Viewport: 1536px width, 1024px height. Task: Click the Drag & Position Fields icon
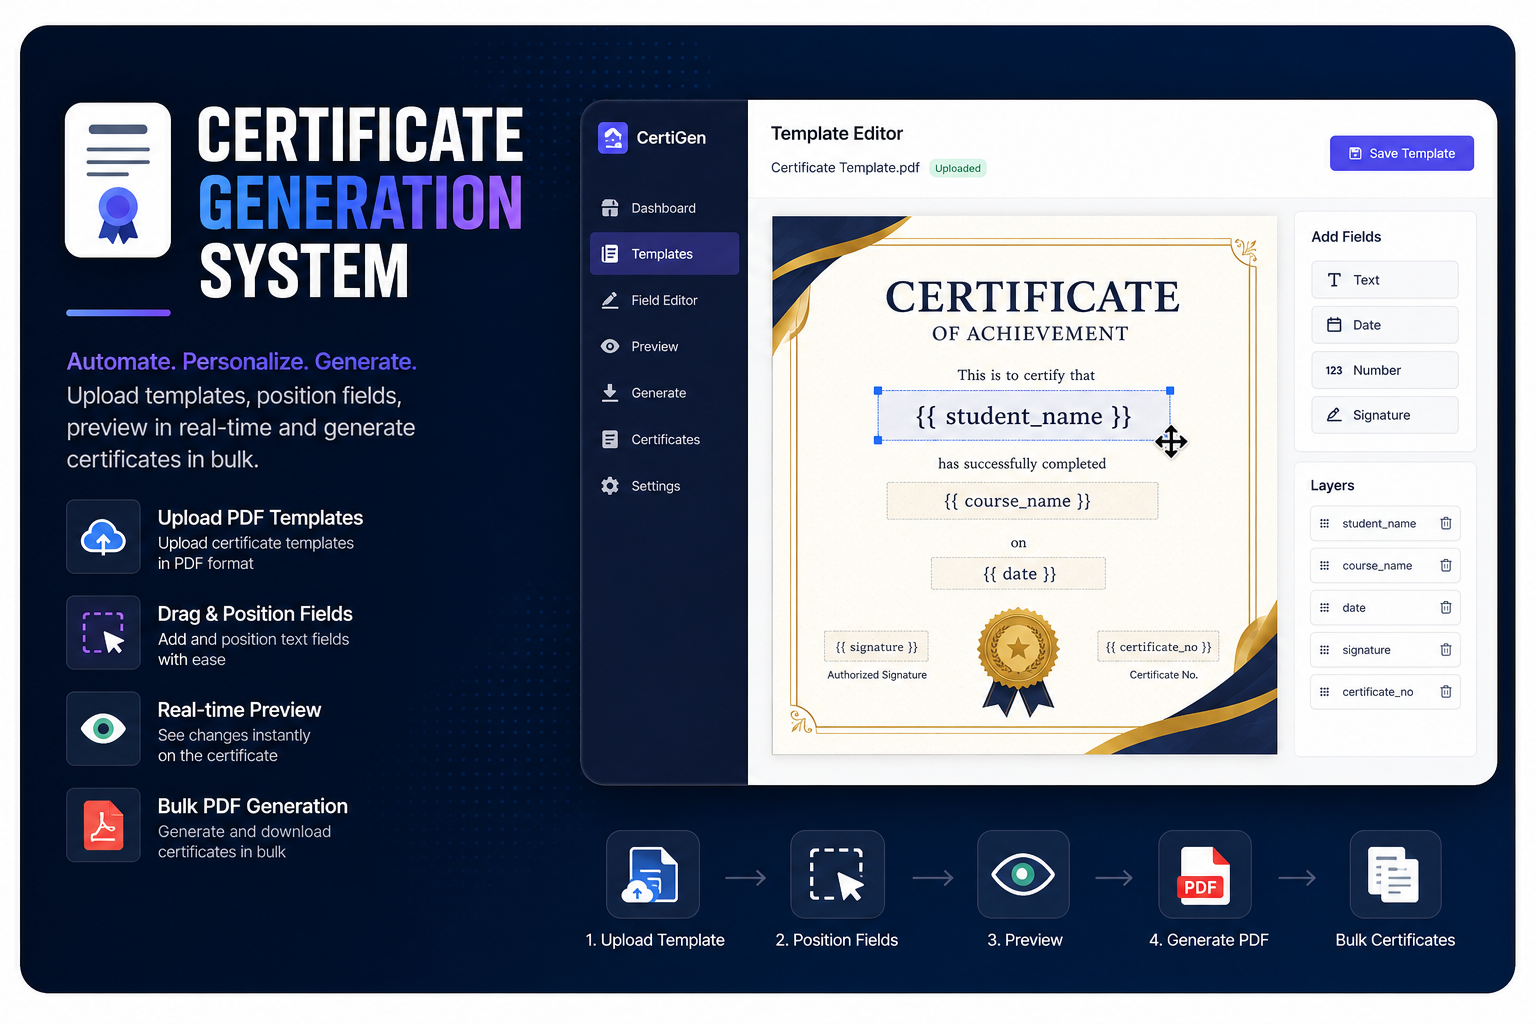pyautogui.click(x=103, y=633)
